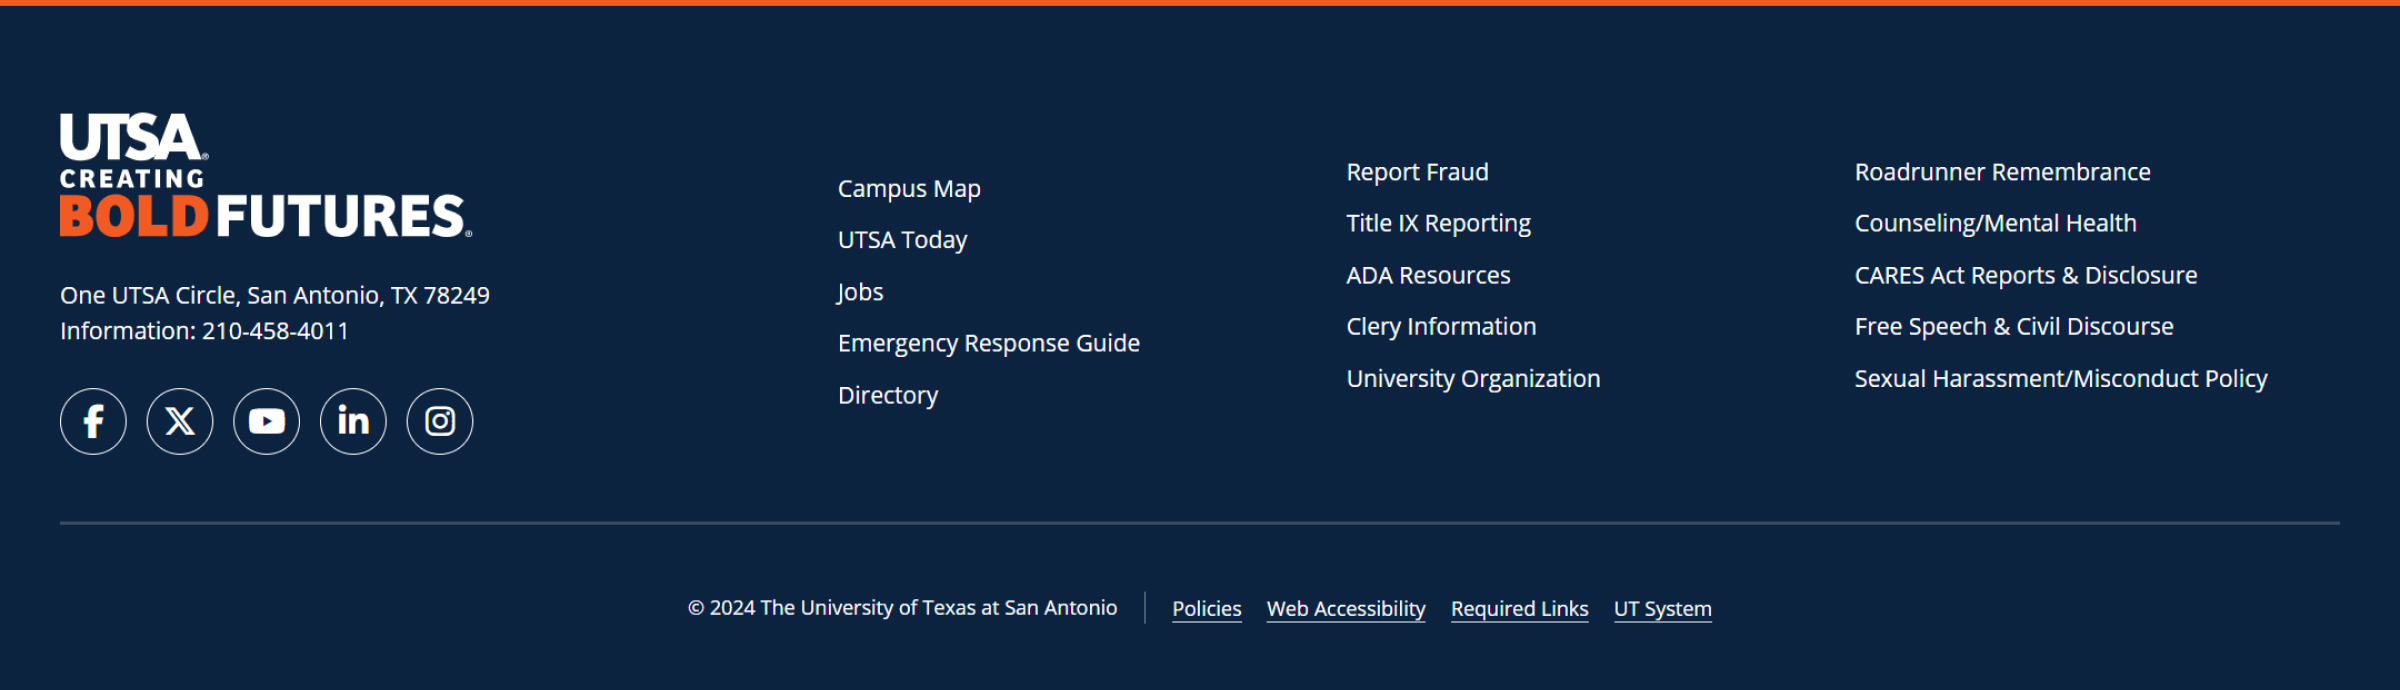Open CARES Act Reports & Disclosure

[2026, 275]
